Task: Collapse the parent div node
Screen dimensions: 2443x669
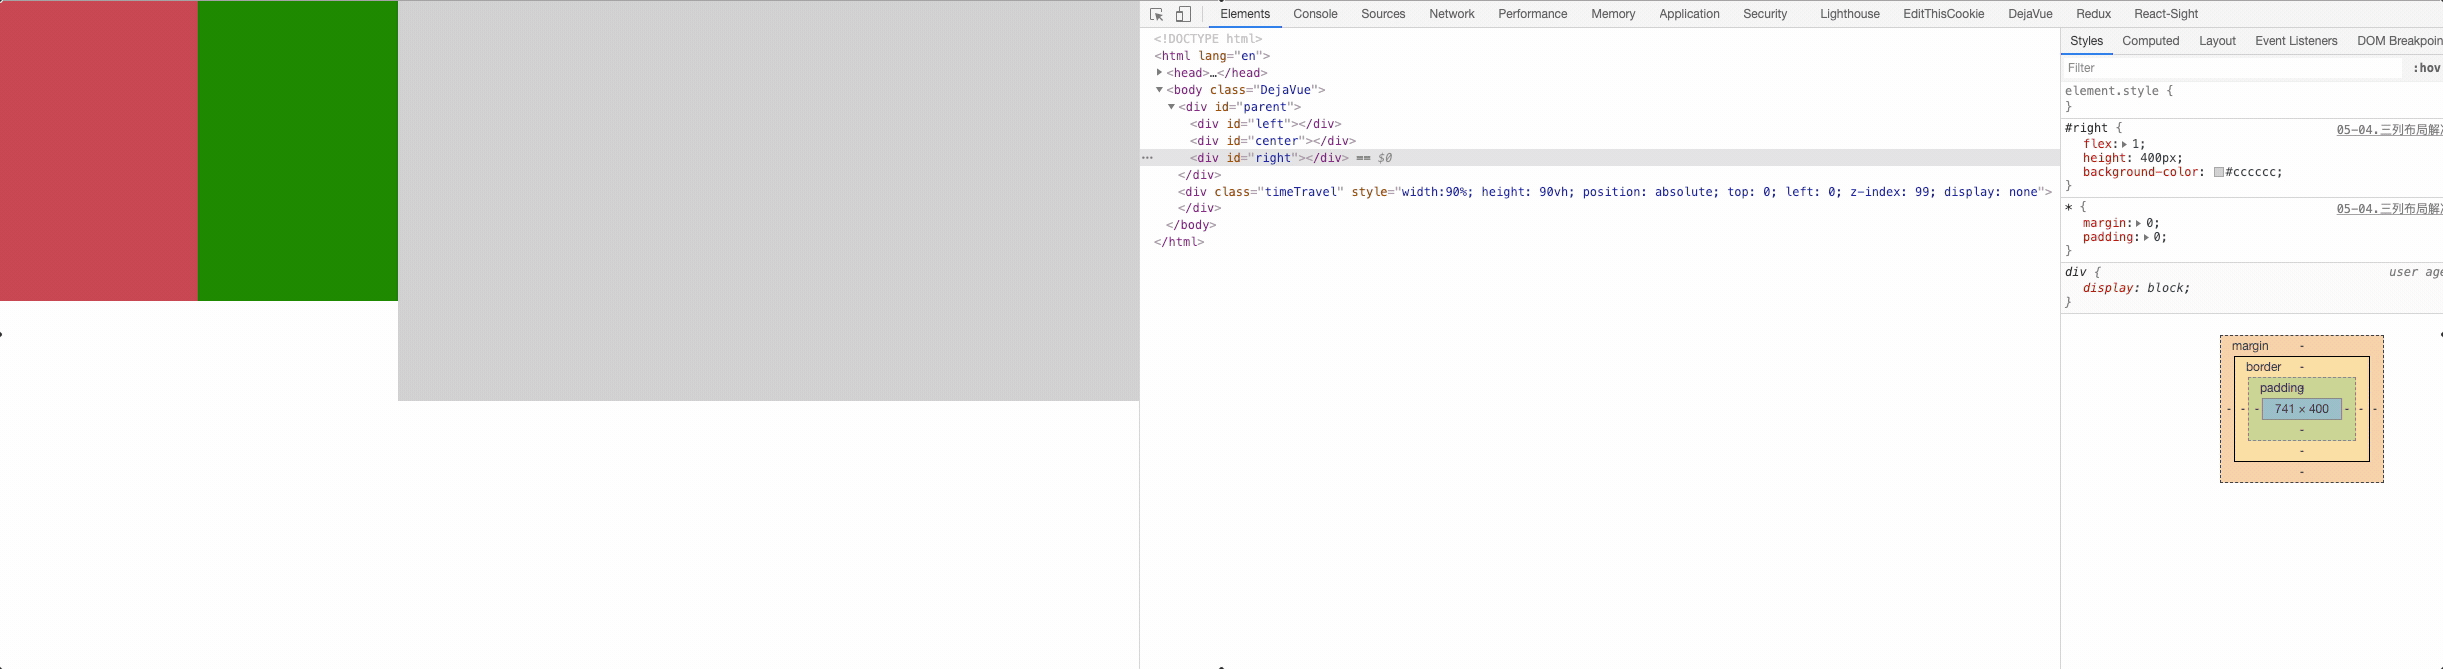Action: pos(1171,107)
